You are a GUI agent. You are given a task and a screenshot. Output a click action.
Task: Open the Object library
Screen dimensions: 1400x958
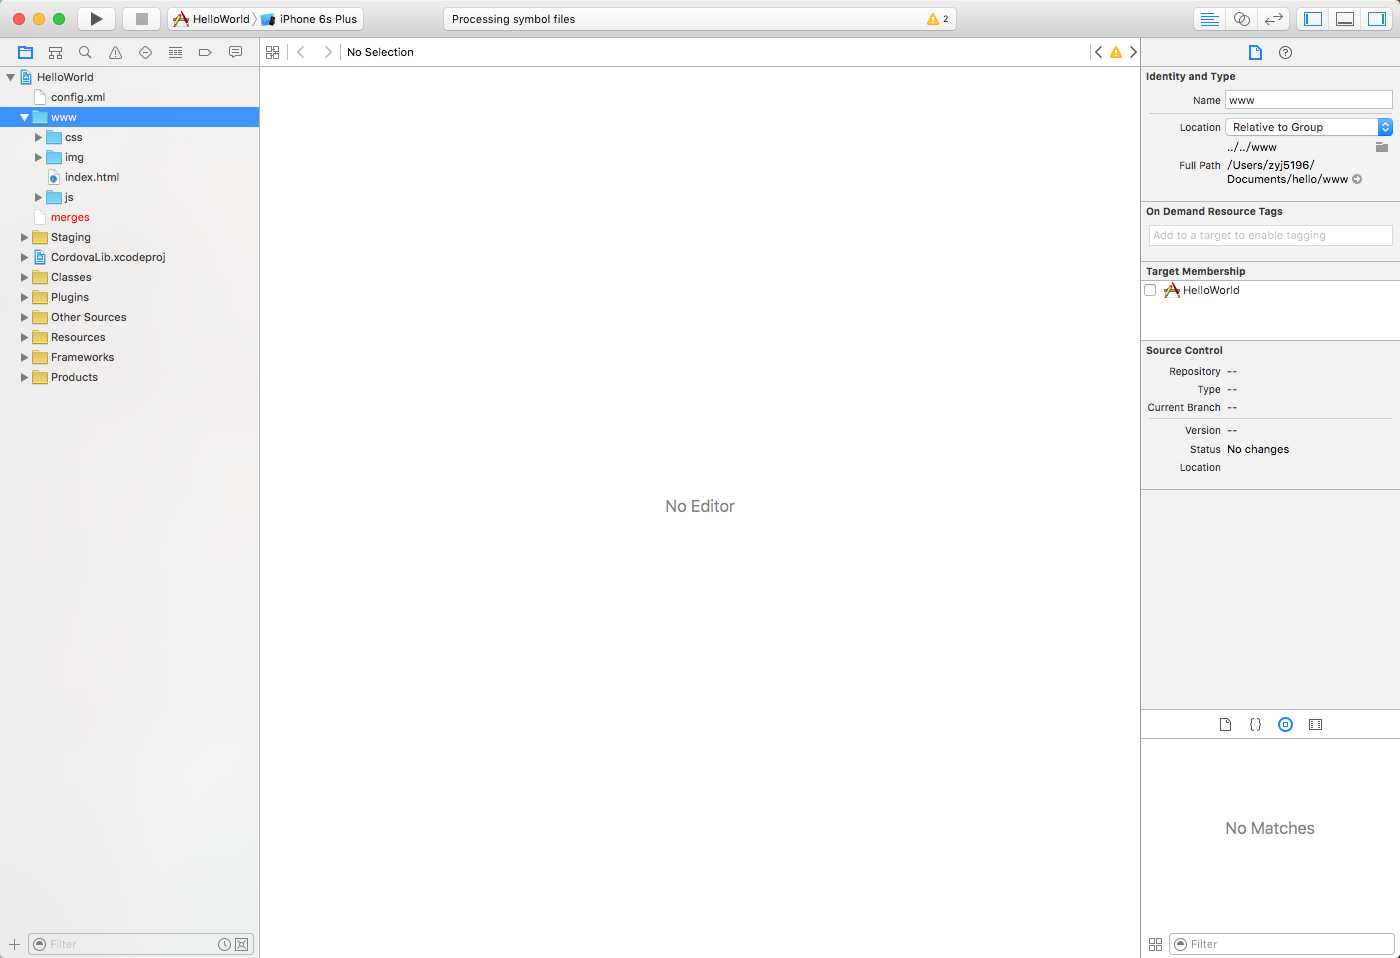(x=1286, y=724)
